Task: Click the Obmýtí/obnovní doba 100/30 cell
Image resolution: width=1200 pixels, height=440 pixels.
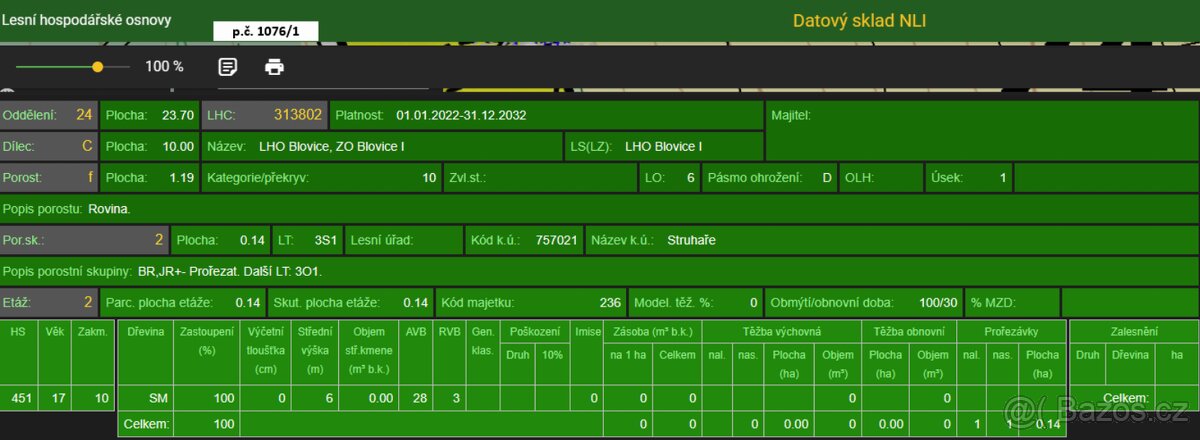Action: click(864, 302)
